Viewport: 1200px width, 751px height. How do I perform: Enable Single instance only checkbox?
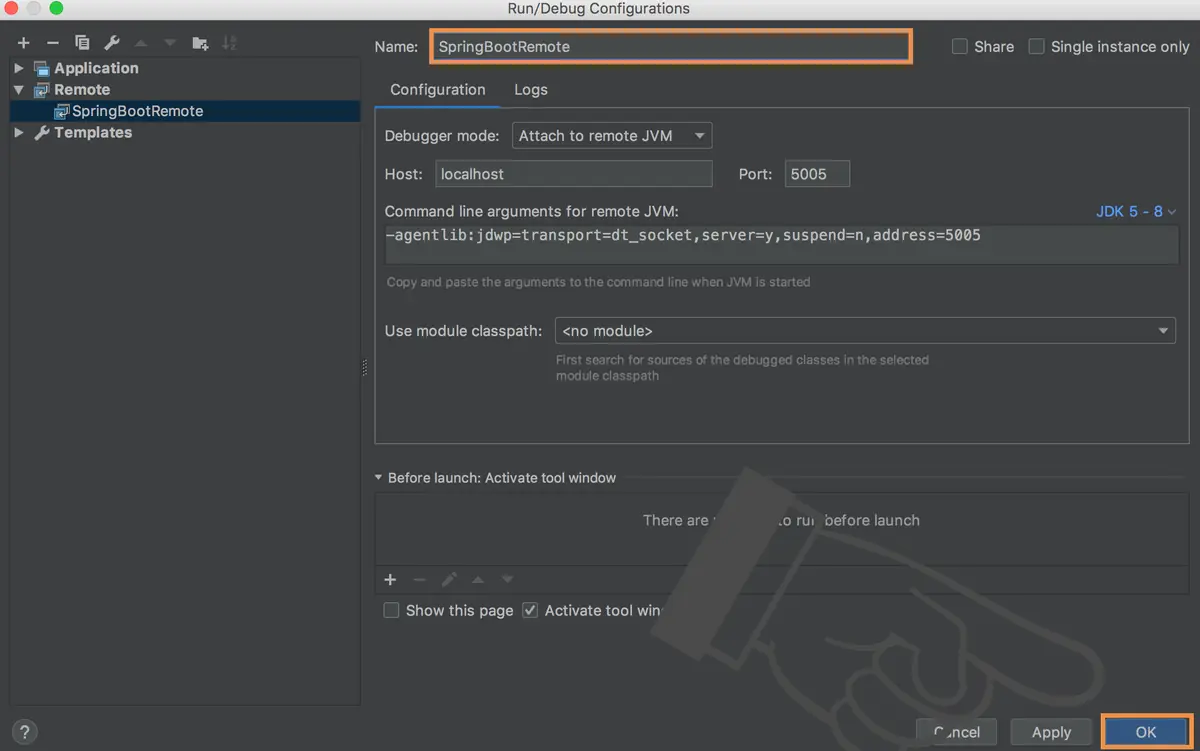(x=1037, y=46)
